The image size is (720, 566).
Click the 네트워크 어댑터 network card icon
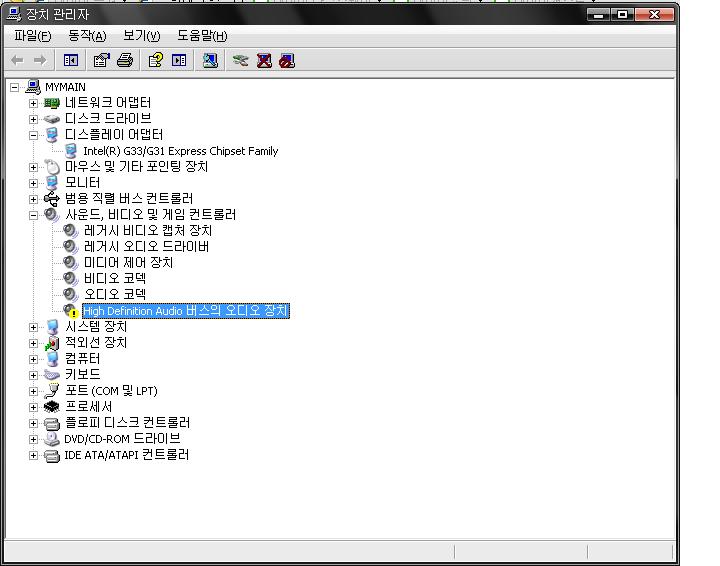pos(52,103)
